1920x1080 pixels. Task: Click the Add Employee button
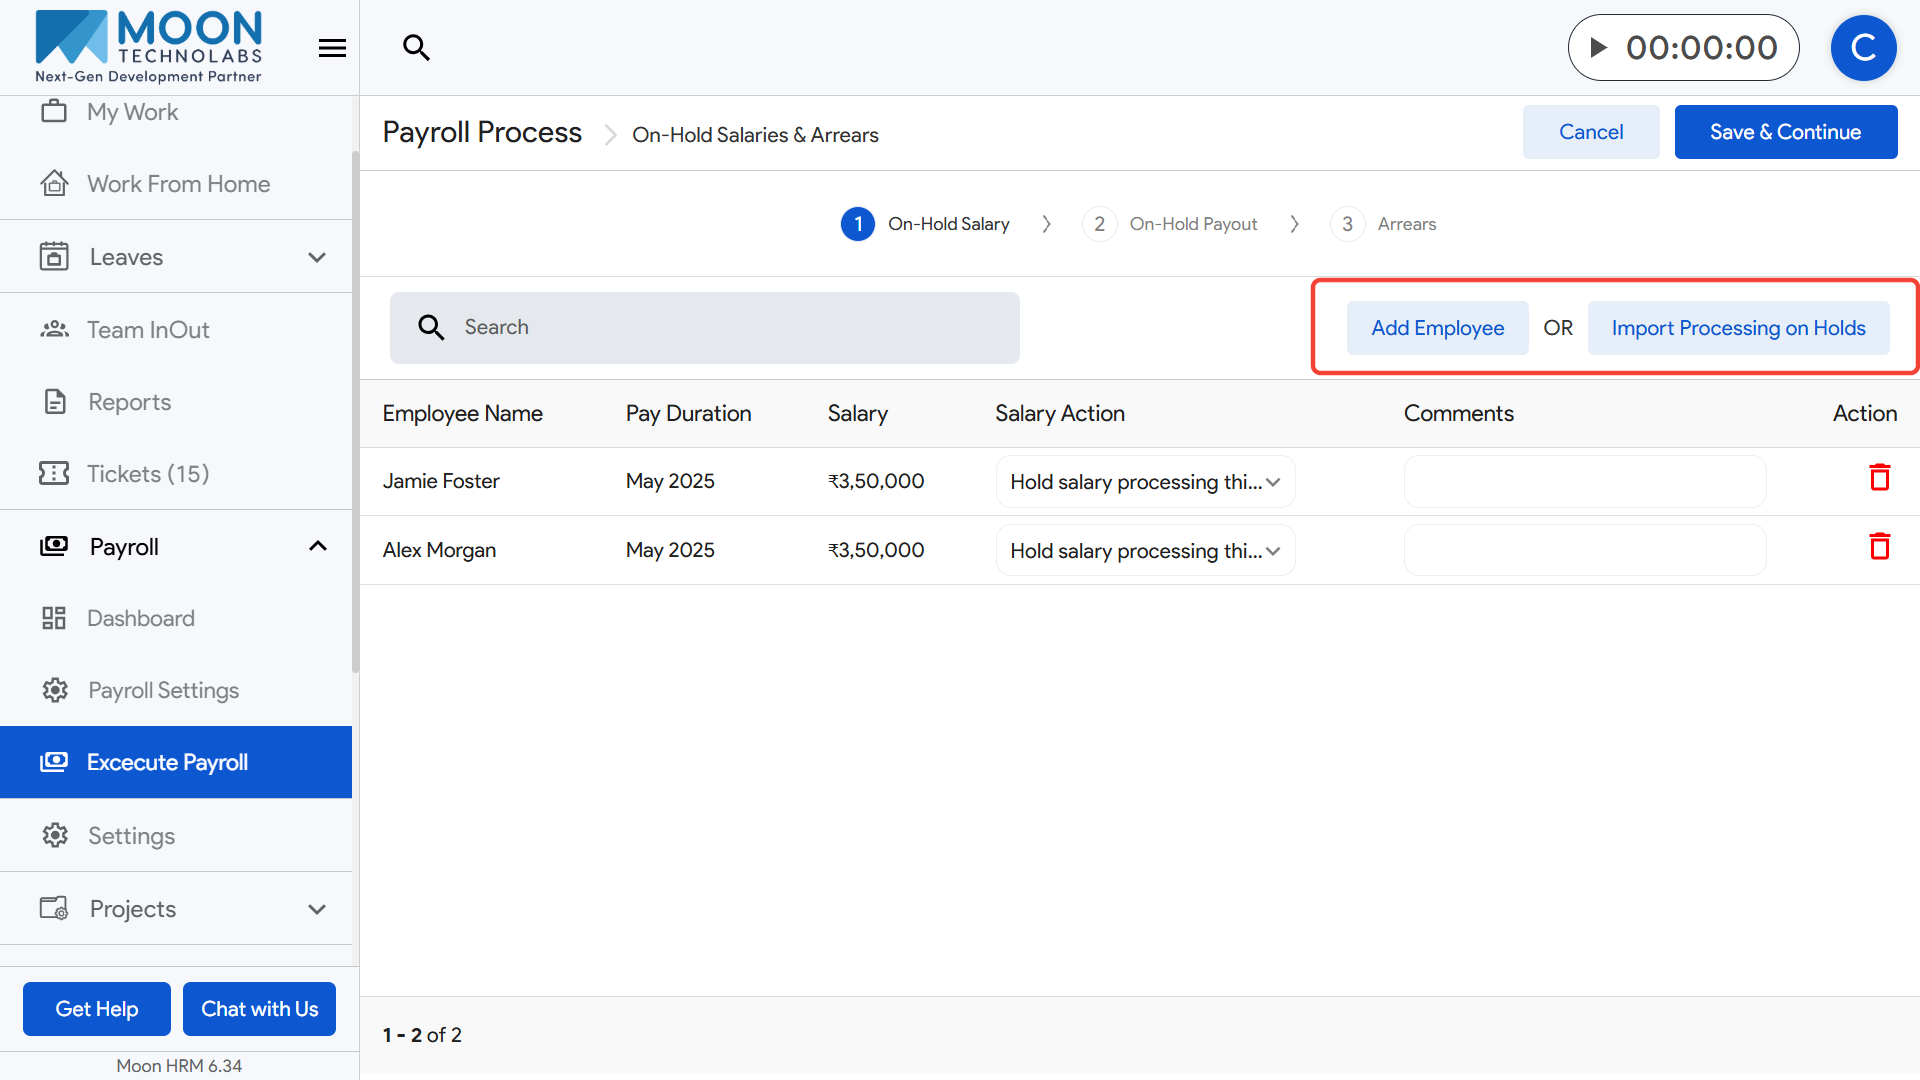(1437, 328)
